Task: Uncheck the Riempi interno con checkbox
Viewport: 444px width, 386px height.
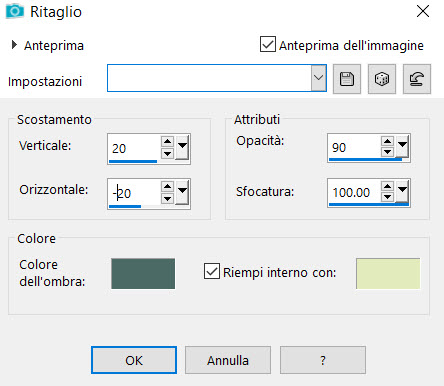Action: (212, 271)
